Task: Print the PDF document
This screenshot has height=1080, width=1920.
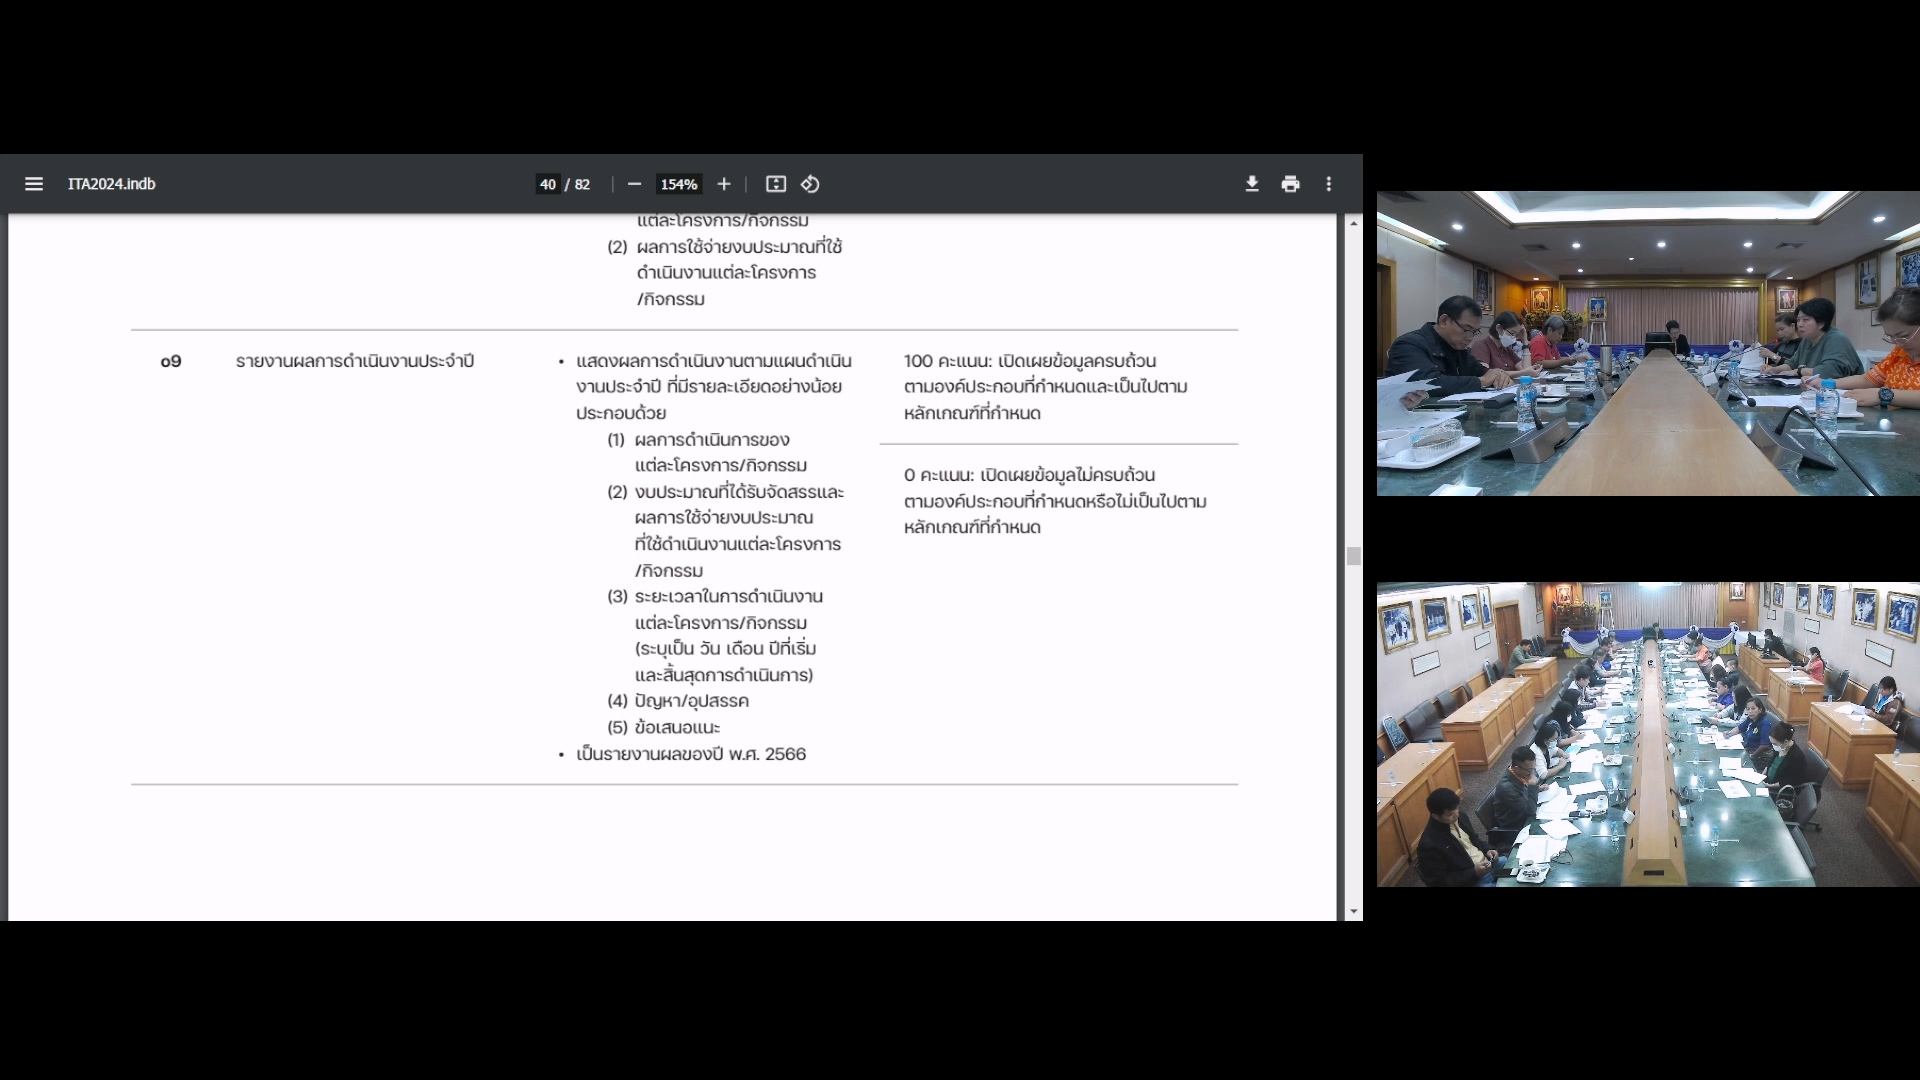Action: pyautogui.click(x=1291, y=184)
